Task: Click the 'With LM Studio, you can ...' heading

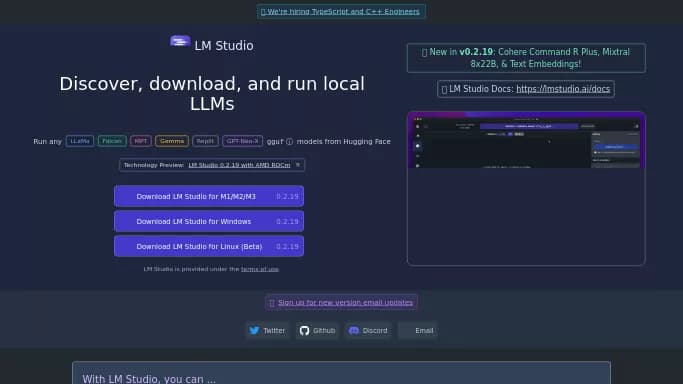Action: 149,378
